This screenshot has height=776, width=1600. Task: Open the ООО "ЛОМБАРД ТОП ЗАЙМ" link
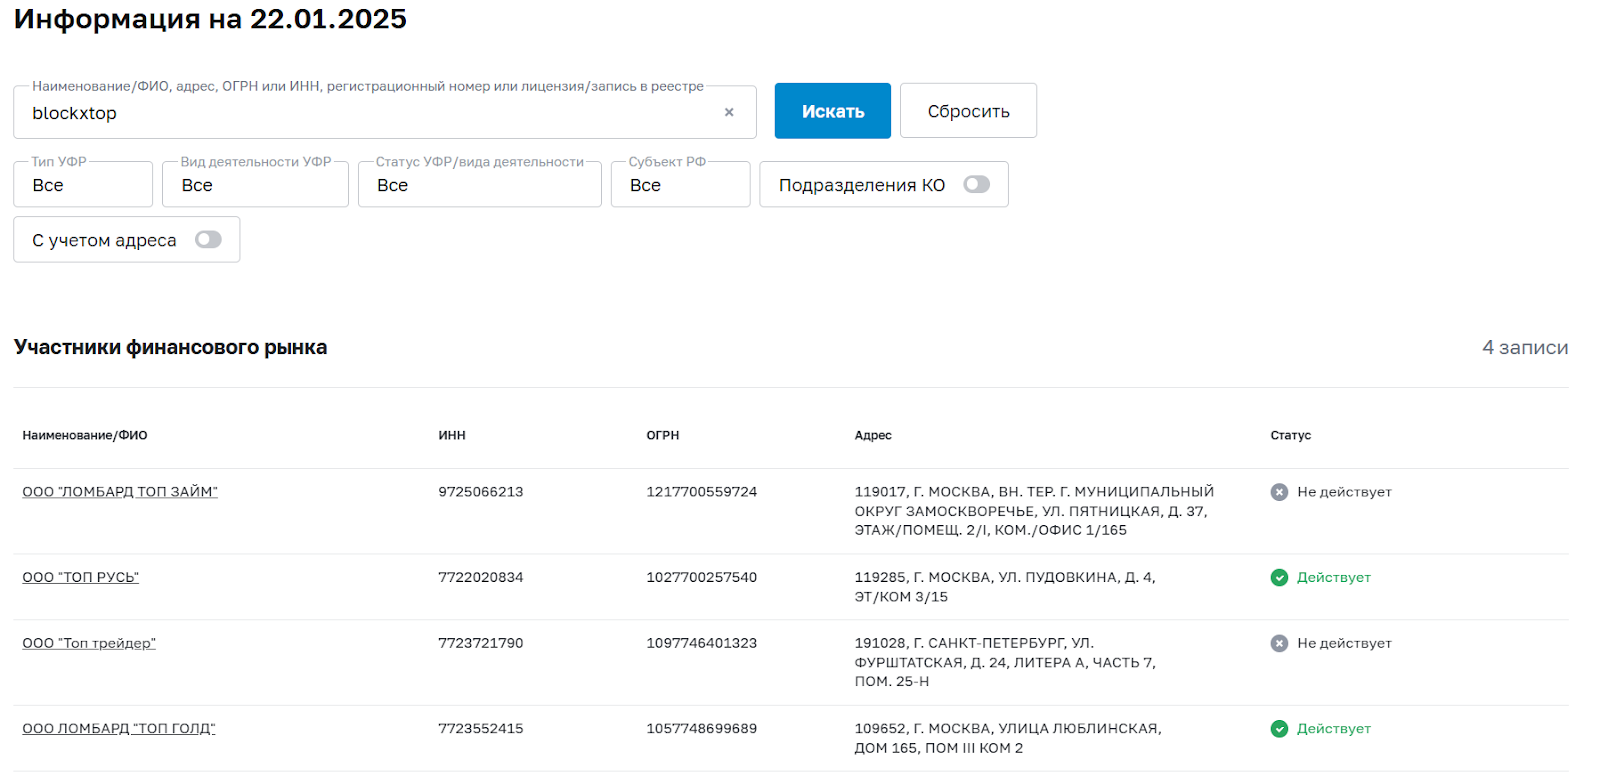[x=120, y=492]
